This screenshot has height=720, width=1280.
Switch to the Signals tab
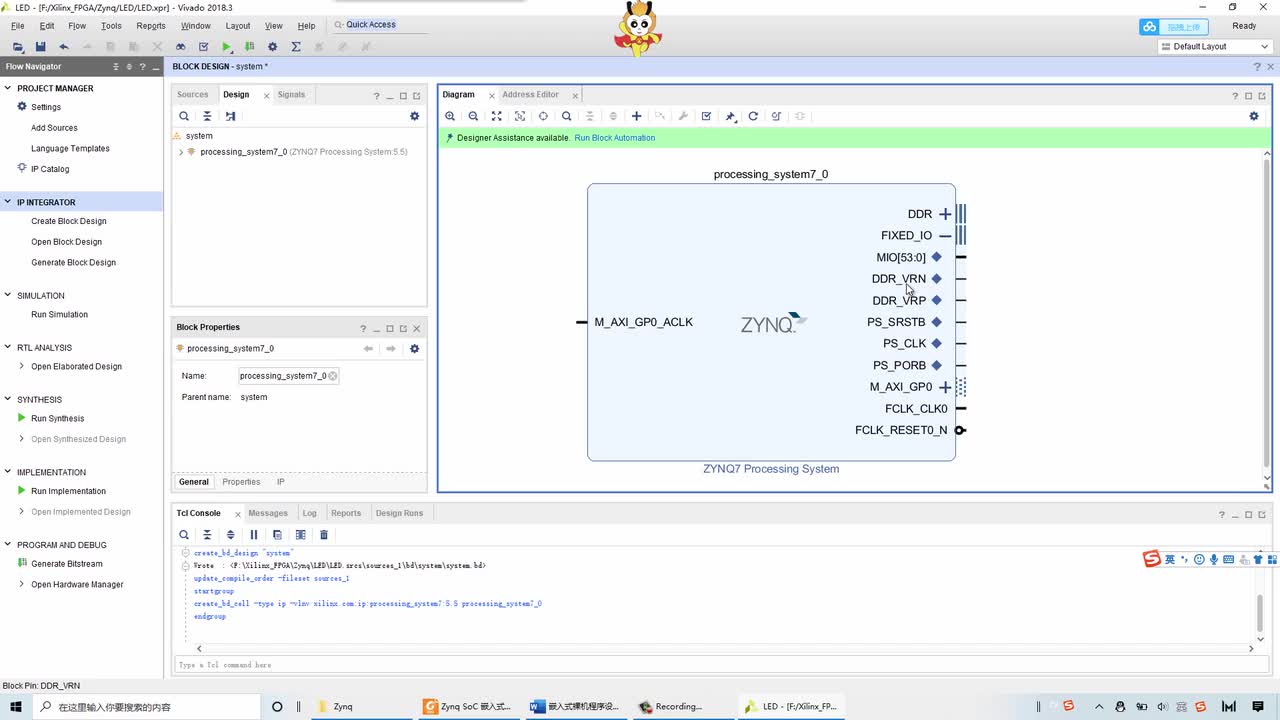tap(291, 95)
